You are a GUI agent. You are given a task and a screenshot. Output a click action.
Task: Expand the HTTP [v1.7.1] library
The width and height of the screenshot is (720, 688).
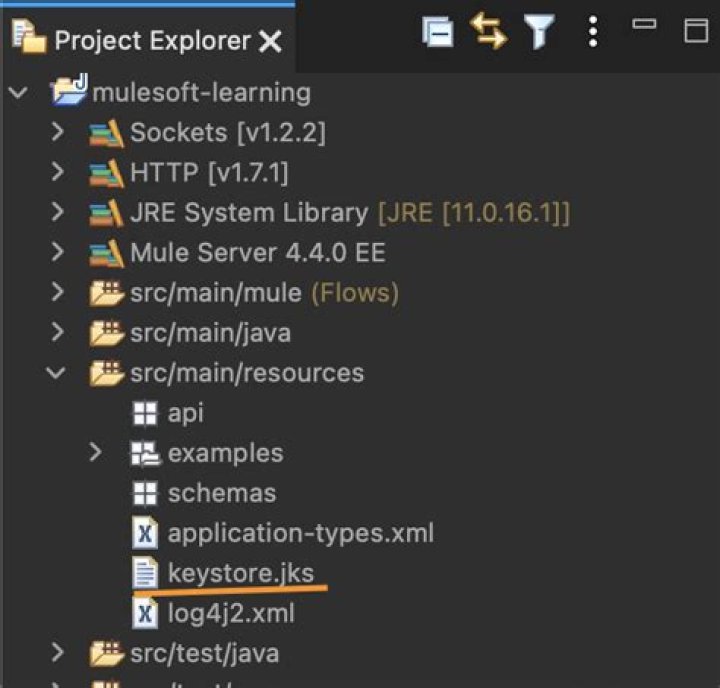pos(58,172)
